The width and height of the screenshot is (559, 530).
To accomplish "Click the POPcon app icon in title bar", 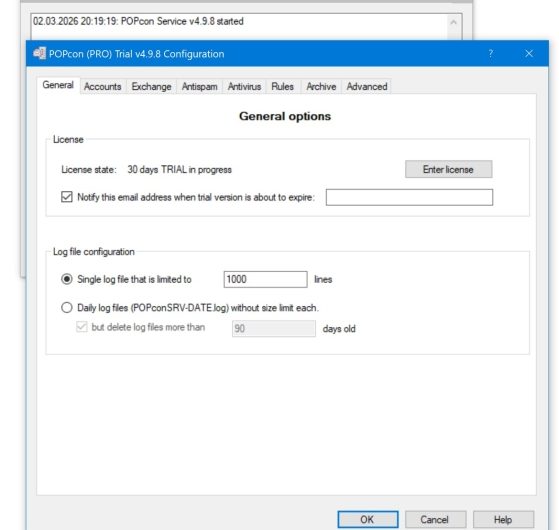I will coord(39,53).
